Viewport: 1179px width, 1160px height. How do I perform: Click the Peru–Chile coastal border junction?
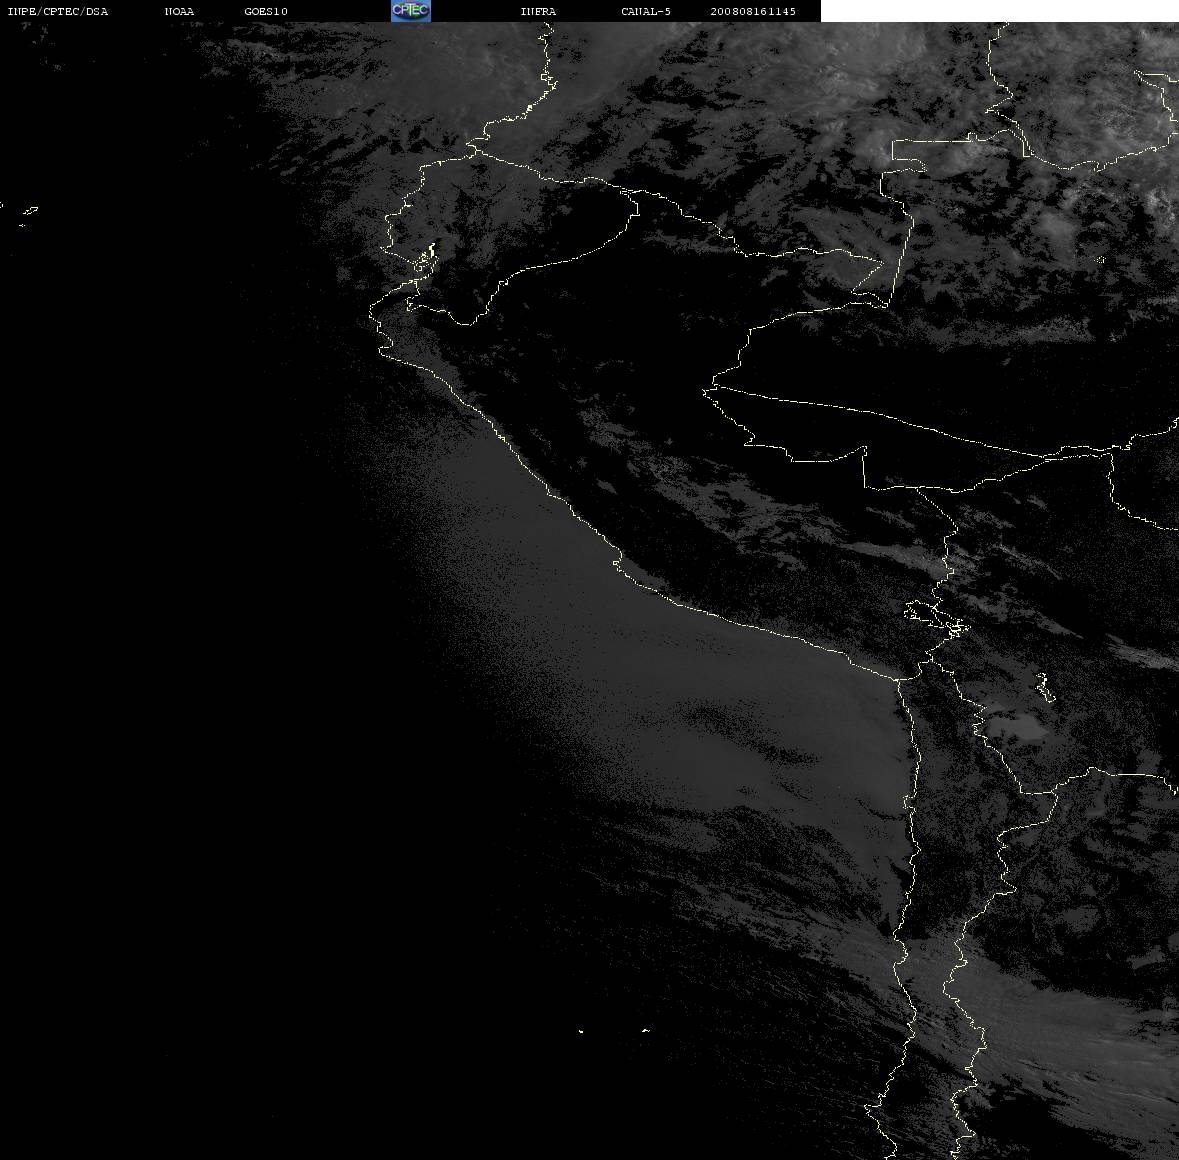click(899, 680)
